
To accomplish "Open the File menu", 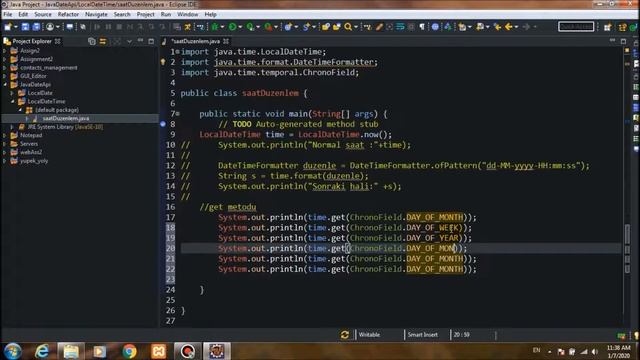I will click(x=8, y=14).
